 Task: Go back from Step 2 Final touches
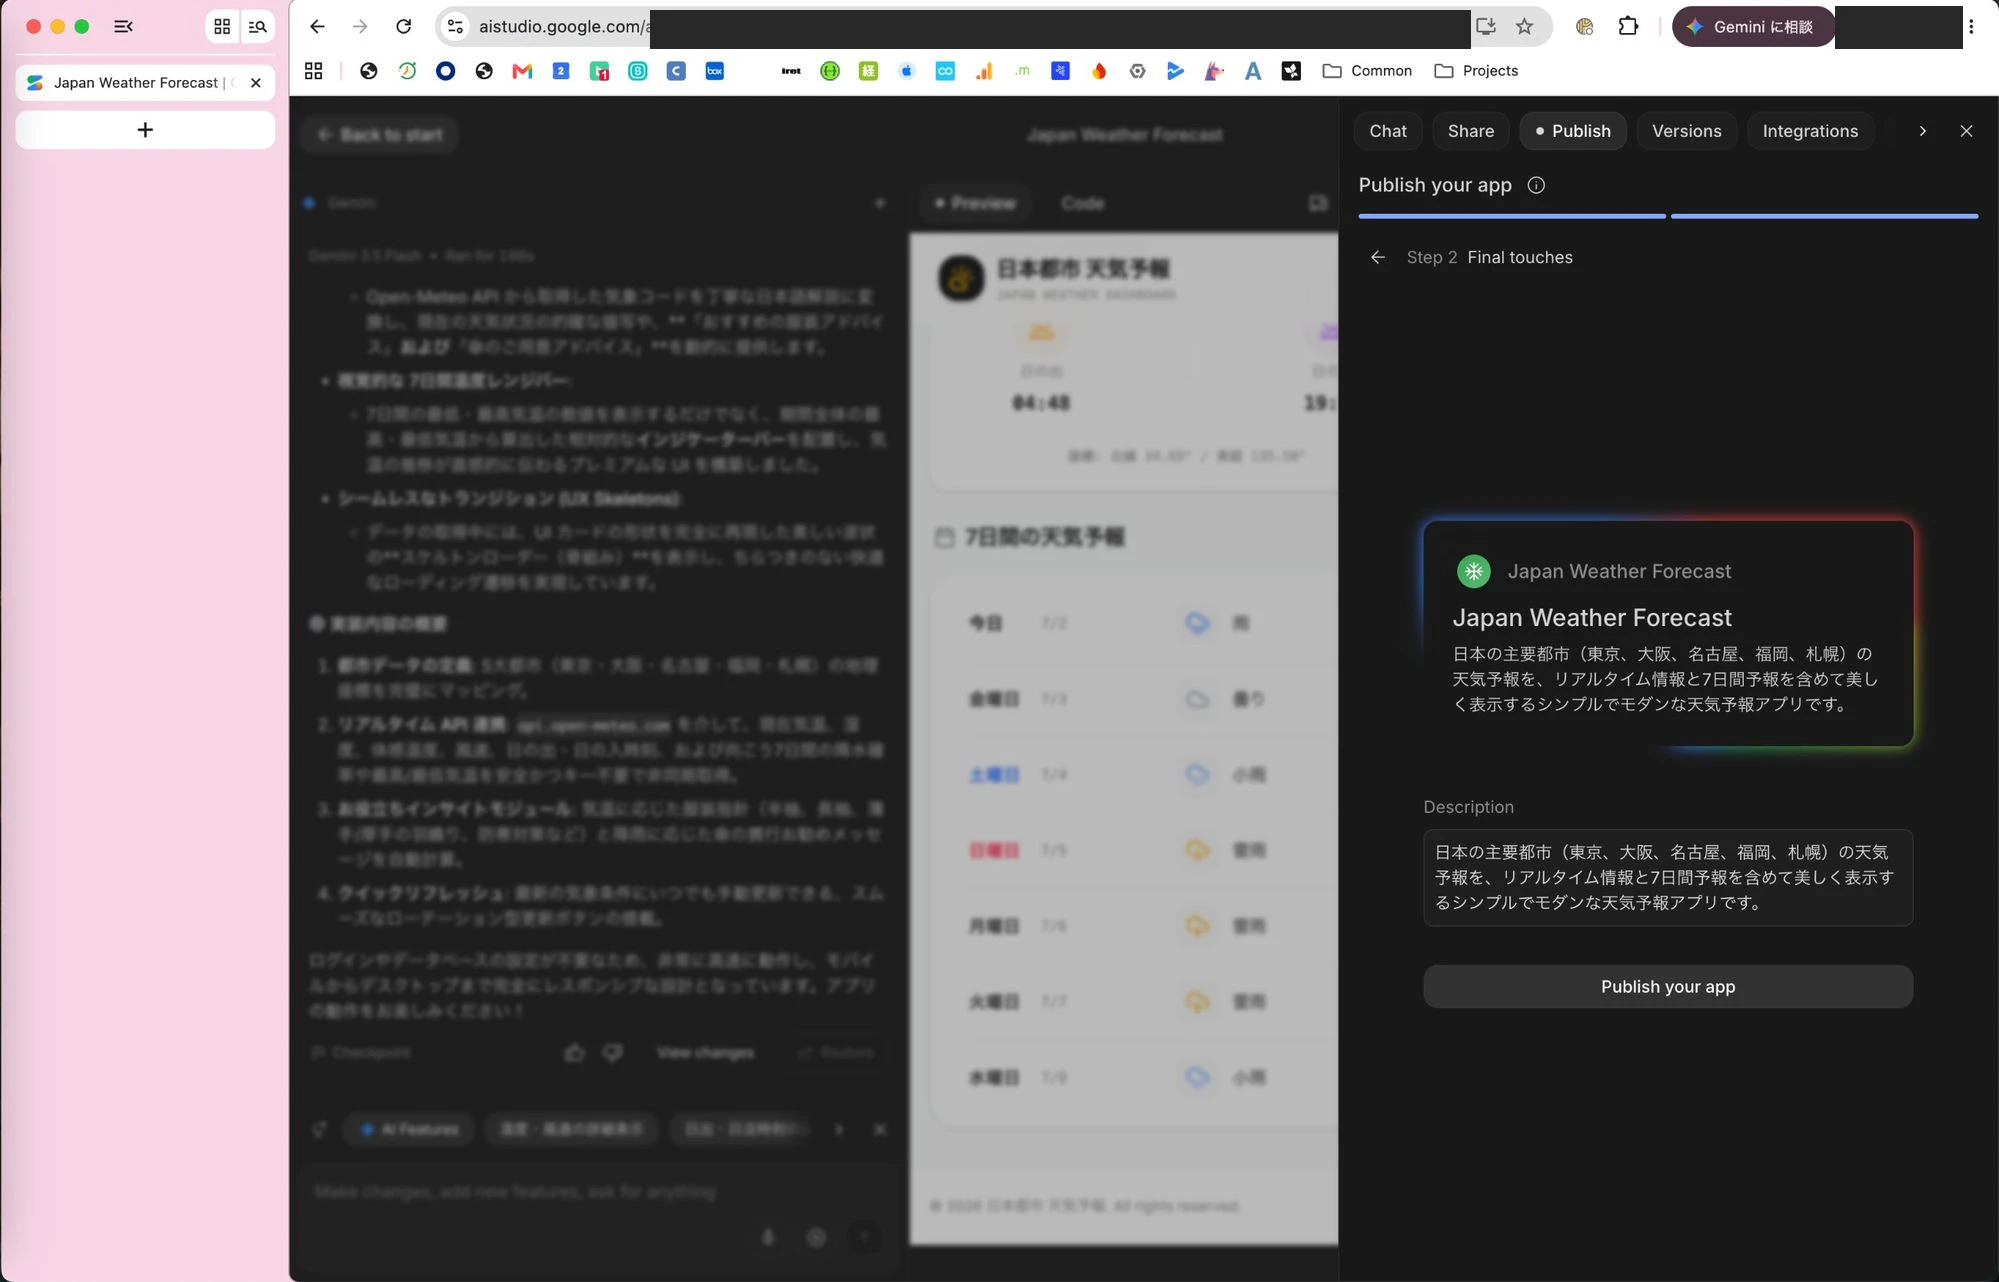1378,258
